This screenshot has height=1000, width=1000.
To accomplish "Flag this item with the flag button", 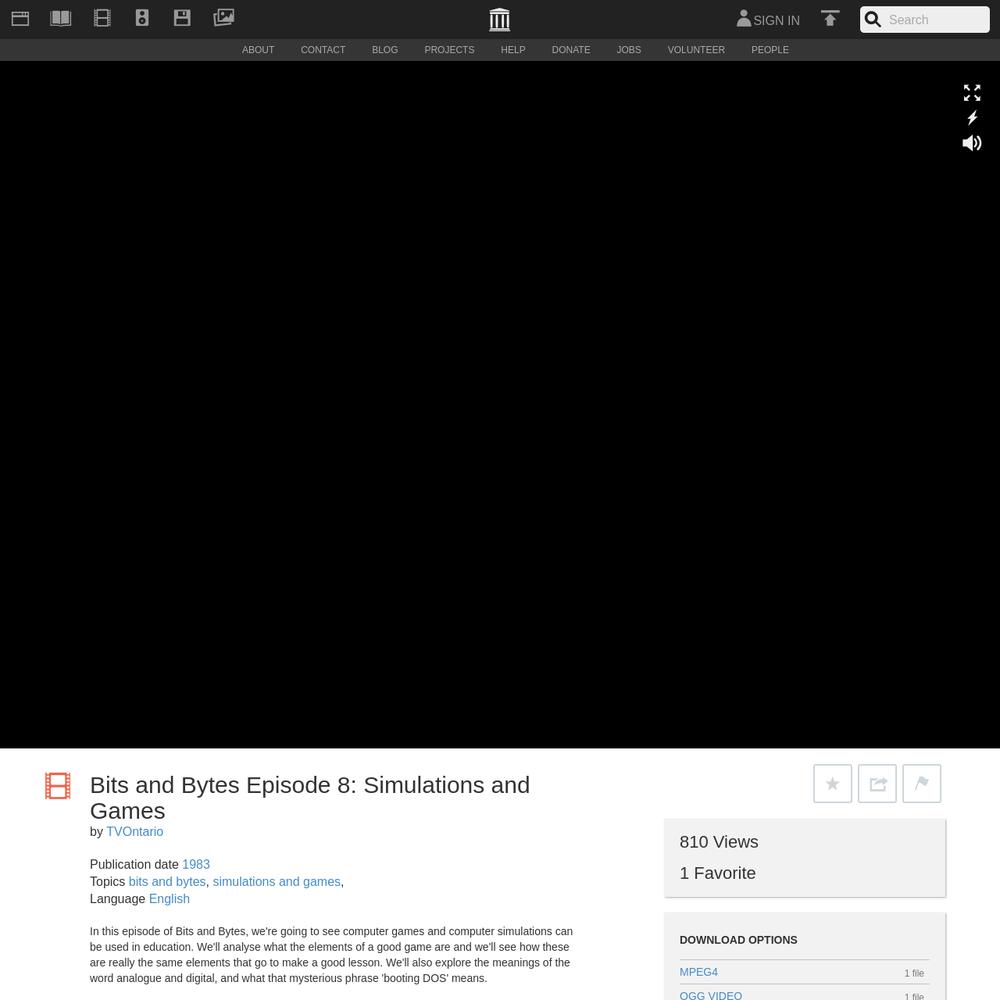I will pos(922,784).
